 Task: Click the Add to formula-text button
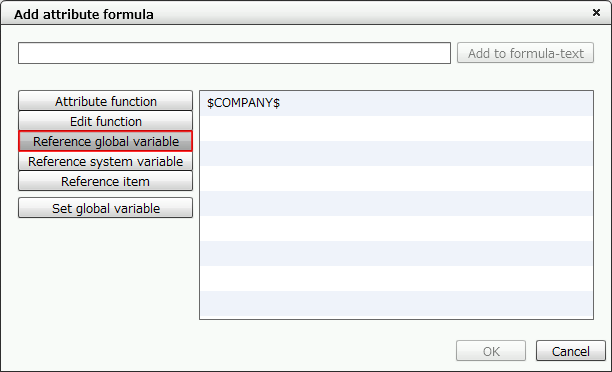(525, 53)
